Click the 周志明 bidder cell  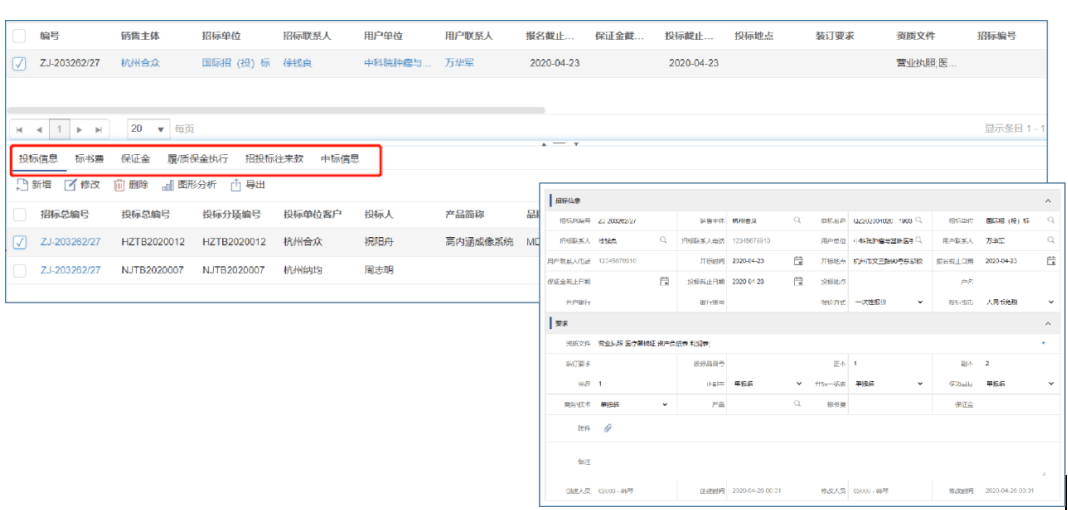379,270
